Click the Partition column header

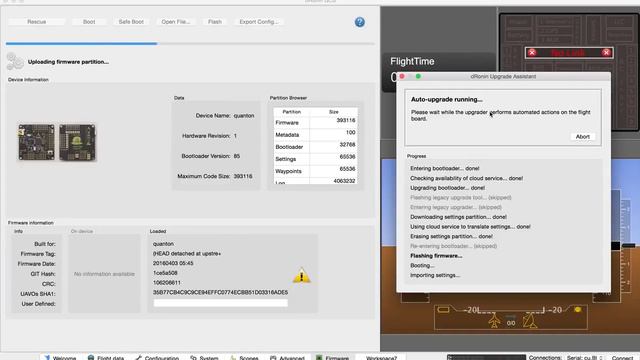tap(291, 111)
